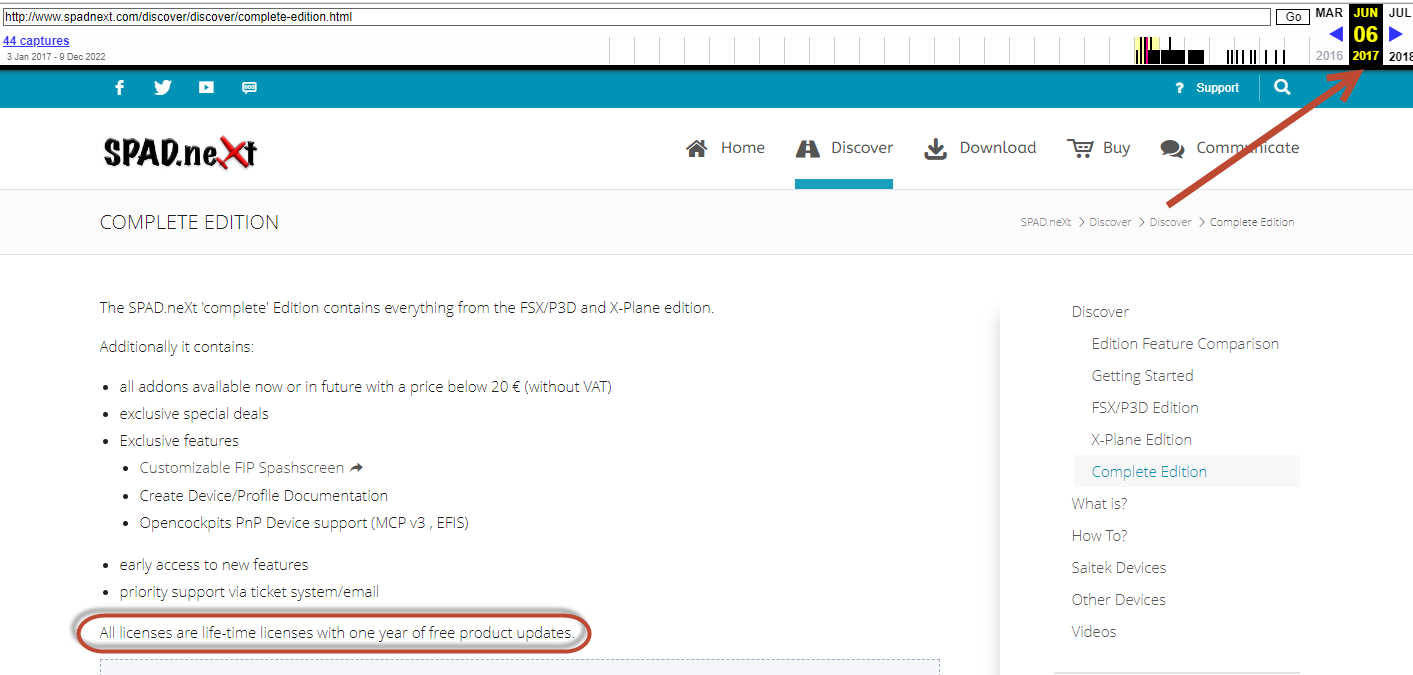Image resolution: width=1413 pixels, height=675 pixels.
Task: Click the Support question mark icon
Action: click(x=1180, y=88)
